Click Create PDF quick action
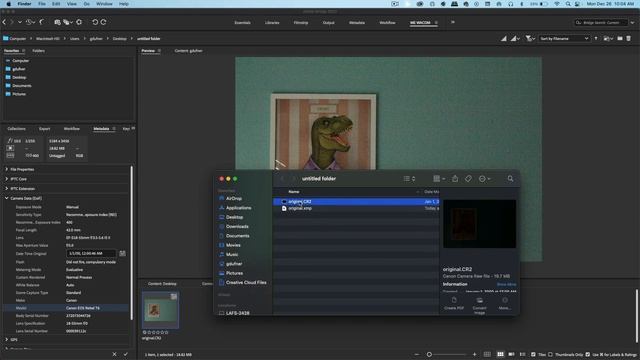Screen dimensions: 640x360 [453, 303]
